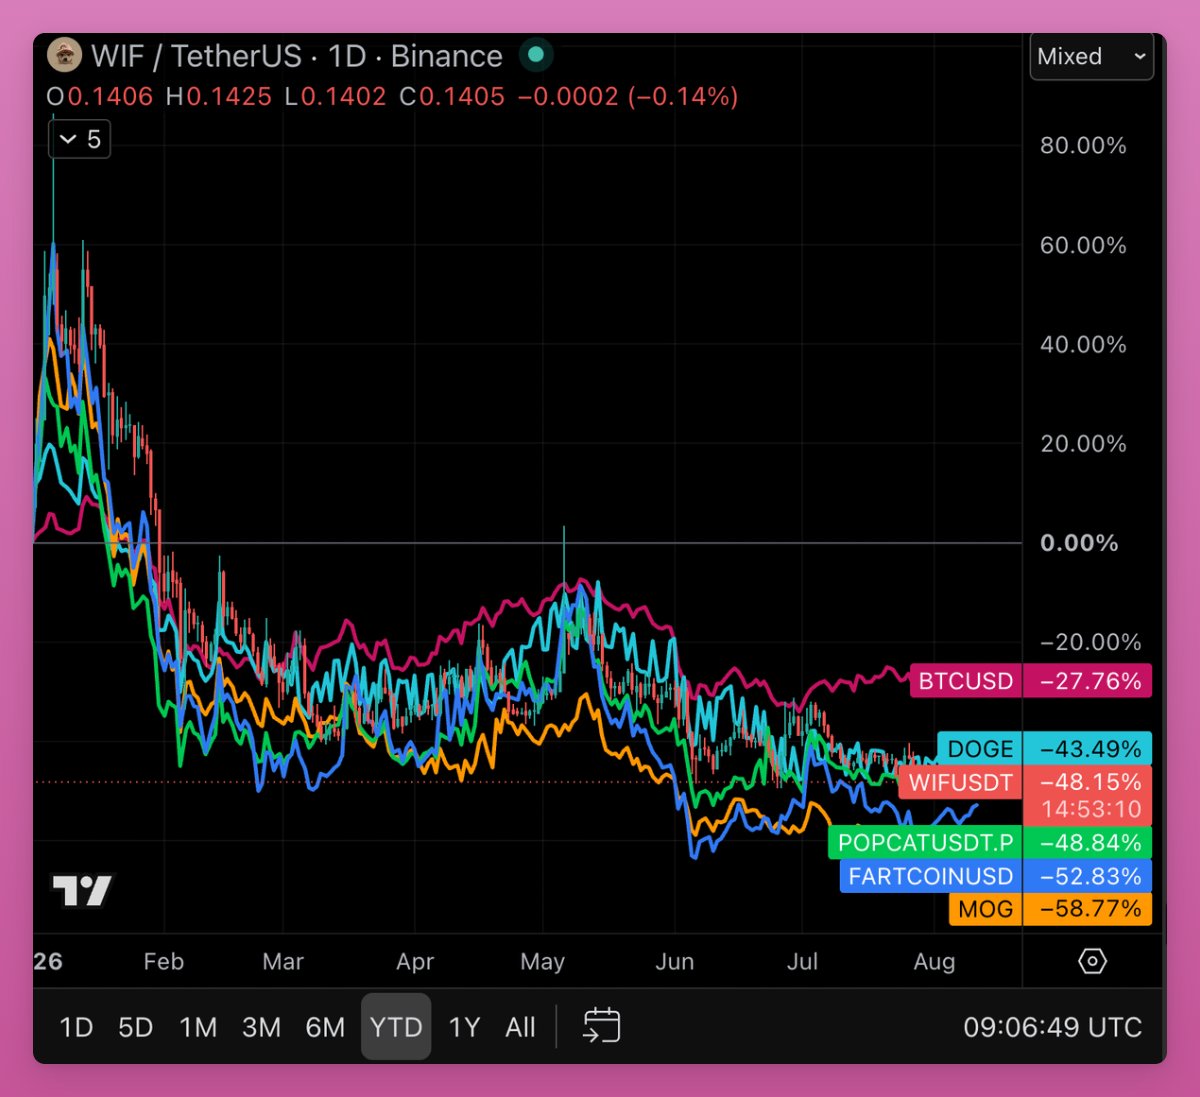Click the green market status dot

(536, 55)
